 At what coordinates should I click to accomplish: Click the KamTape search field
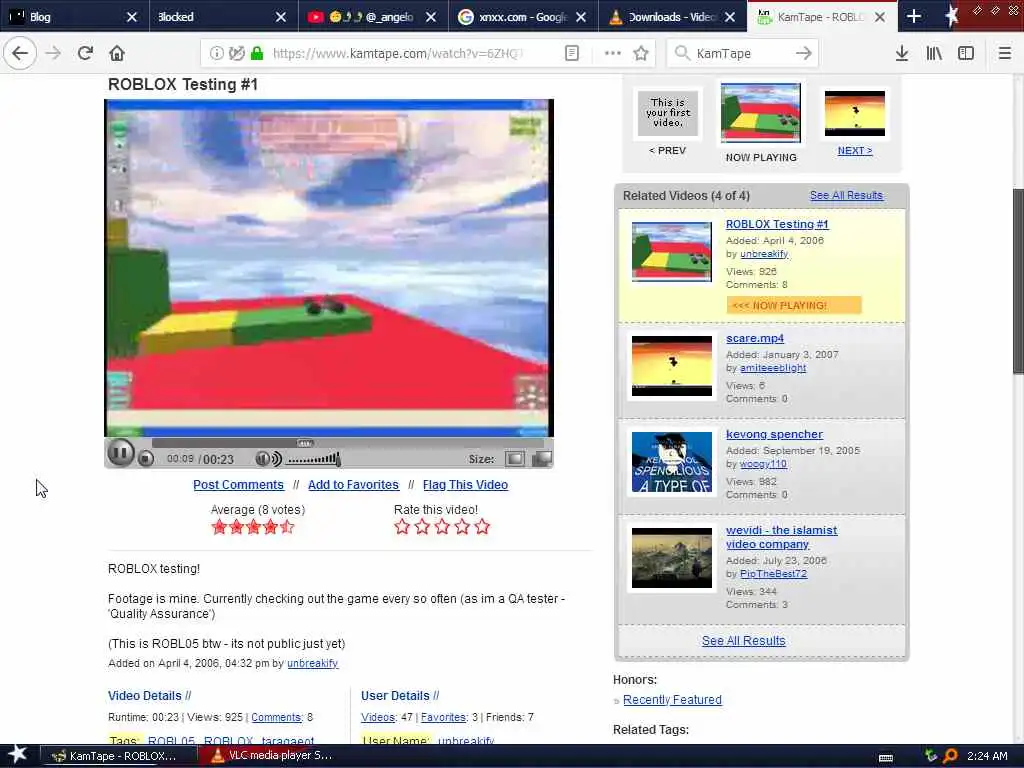743,53
